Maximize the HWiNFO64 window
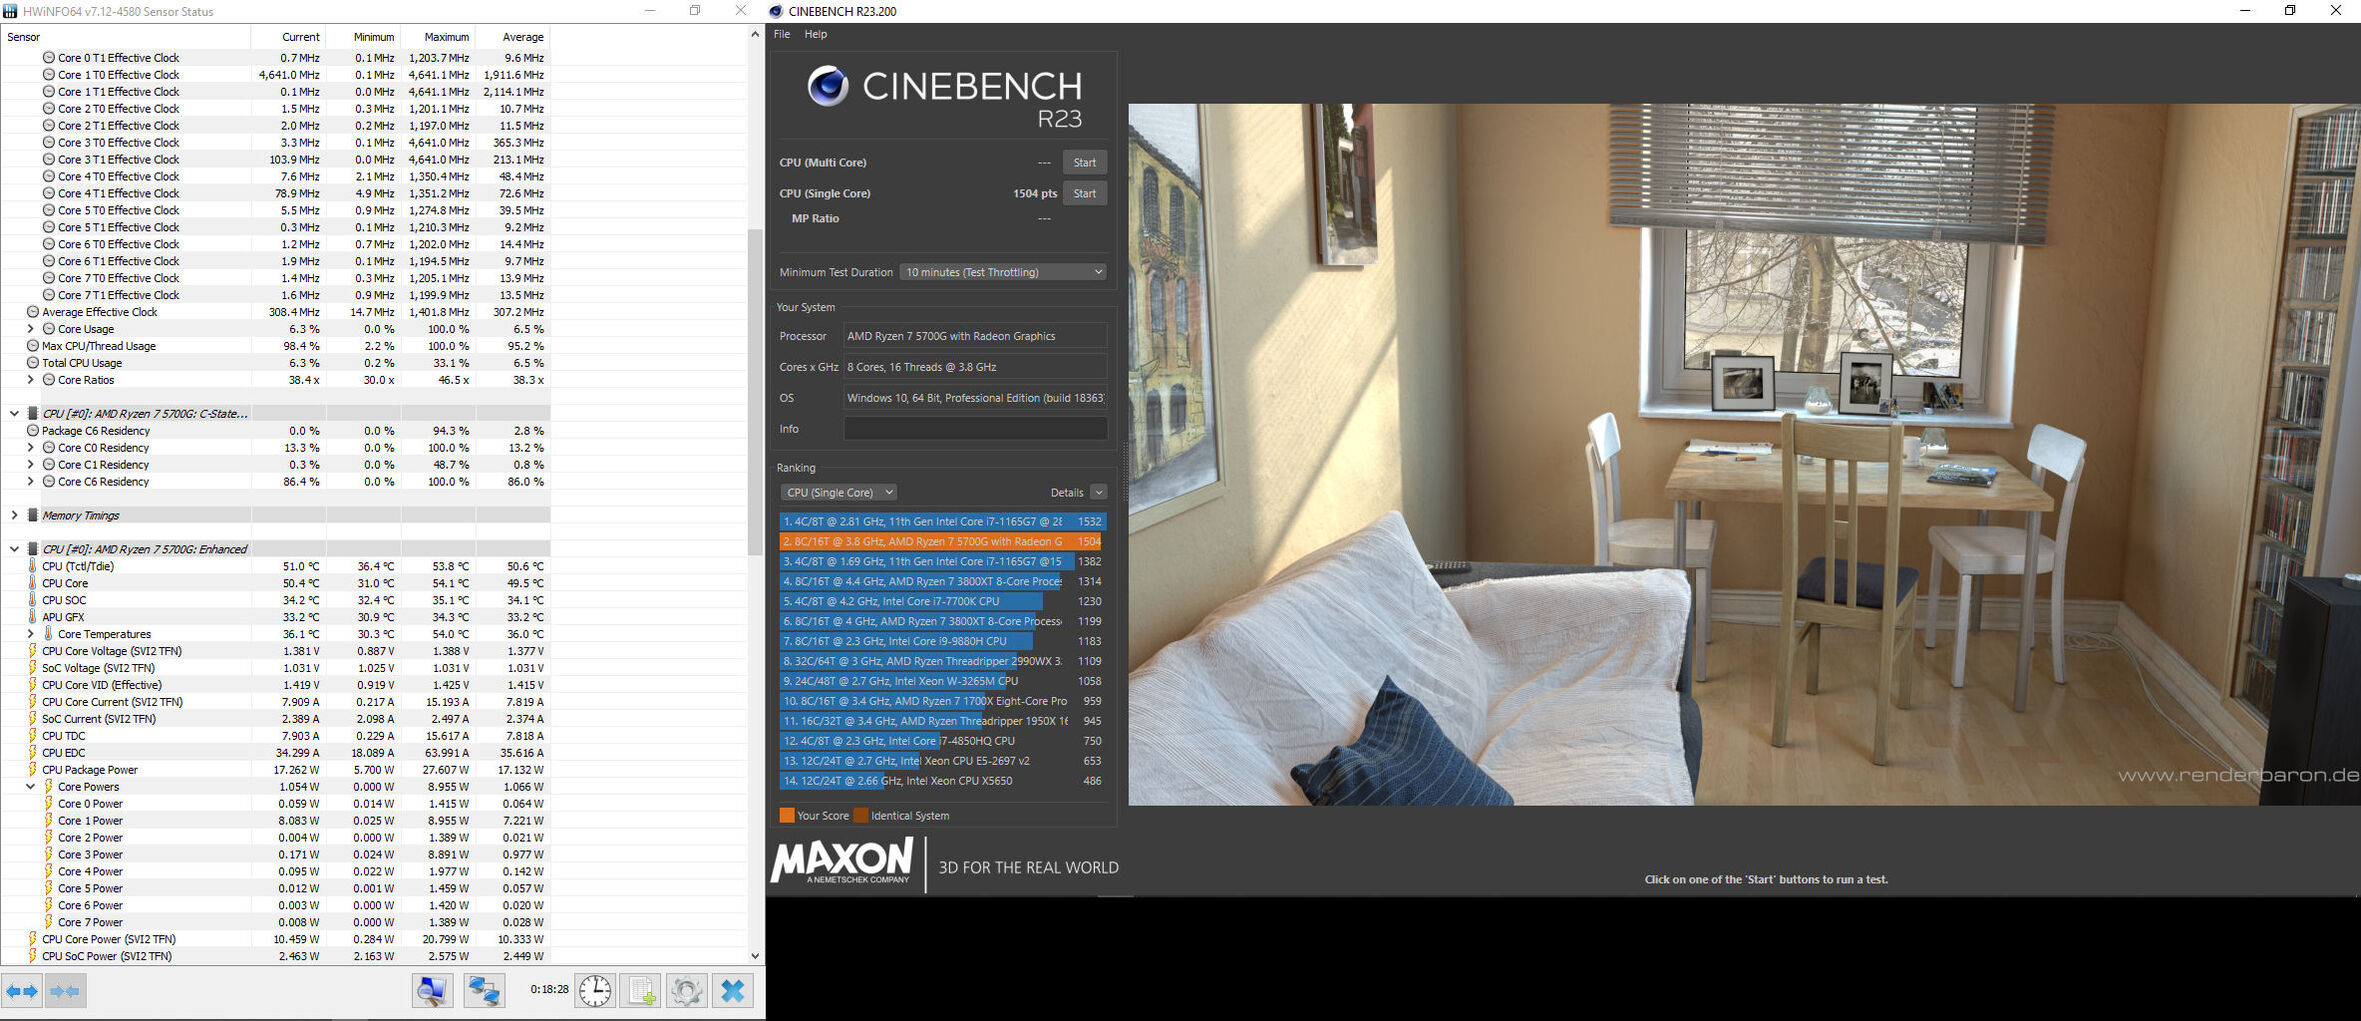This screenshot has width=2361, height=1021. point(695,11)
